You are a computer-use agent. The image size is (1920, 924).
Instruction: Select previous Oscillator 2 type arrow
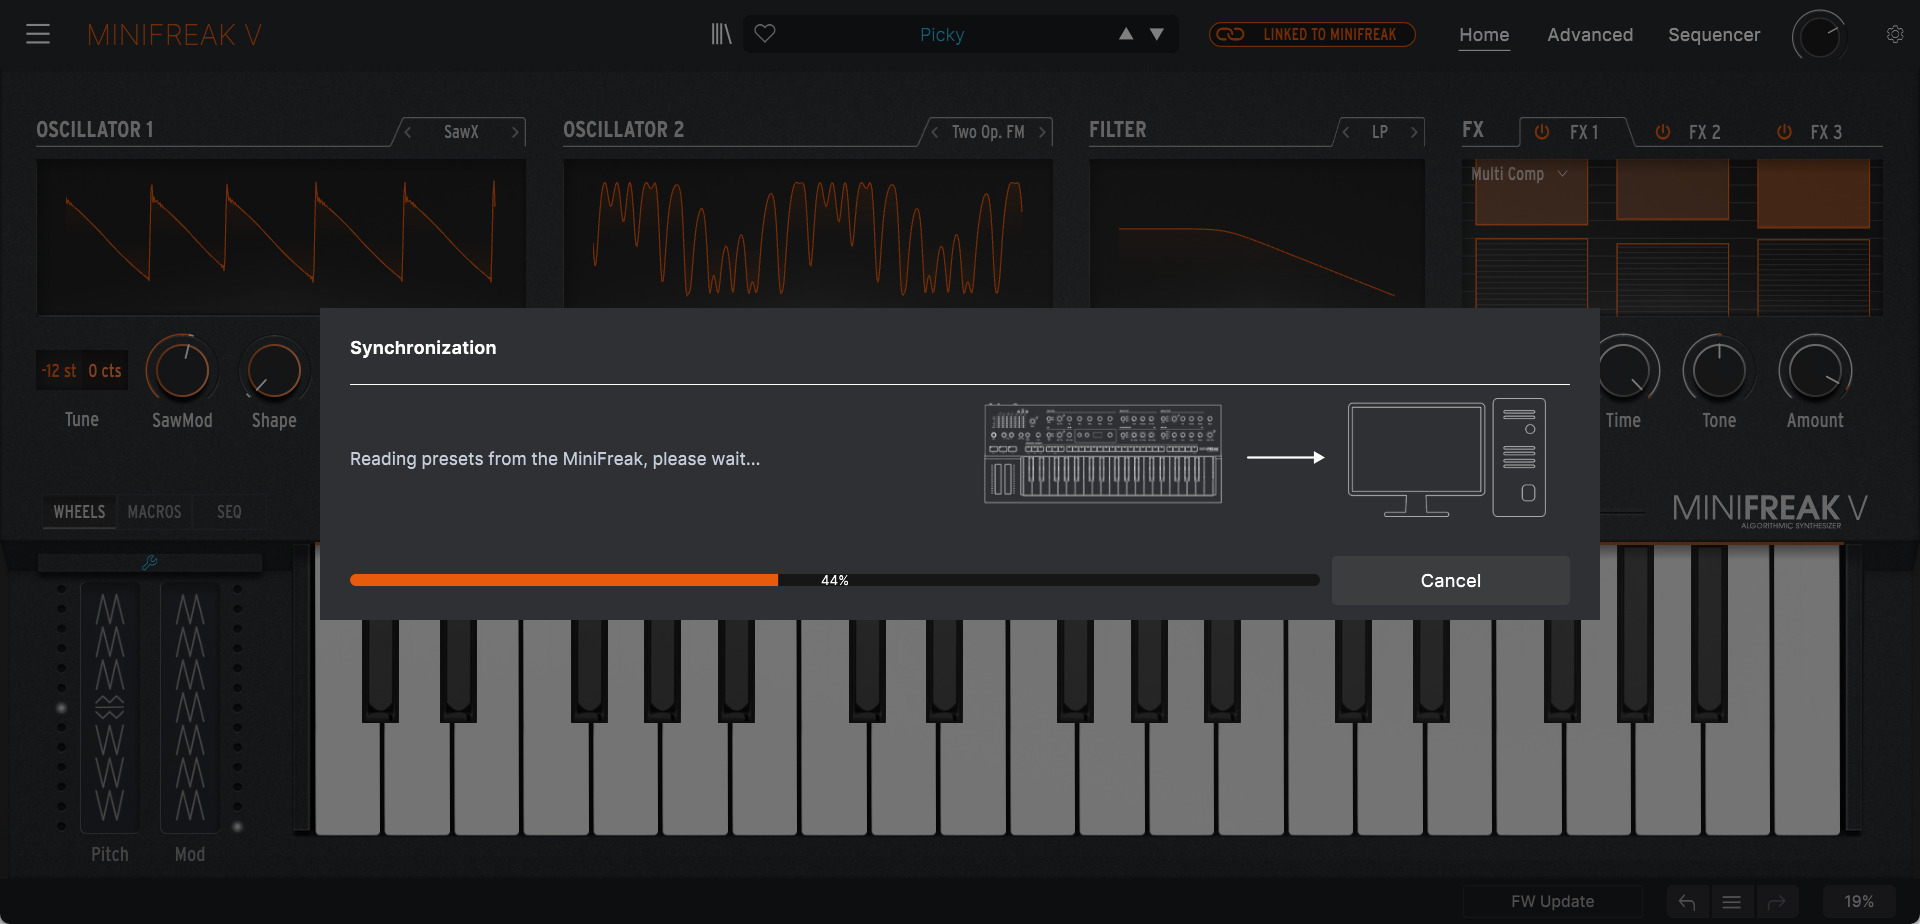pos(934,132)
